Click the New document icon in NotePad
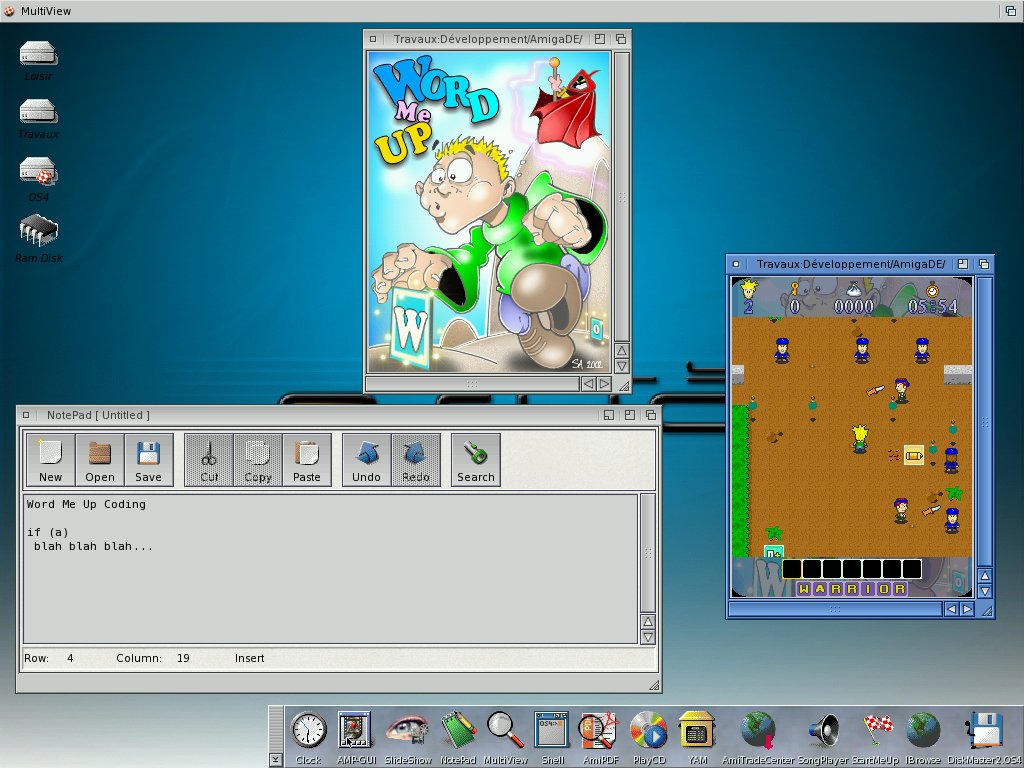 tap(50, 460)
